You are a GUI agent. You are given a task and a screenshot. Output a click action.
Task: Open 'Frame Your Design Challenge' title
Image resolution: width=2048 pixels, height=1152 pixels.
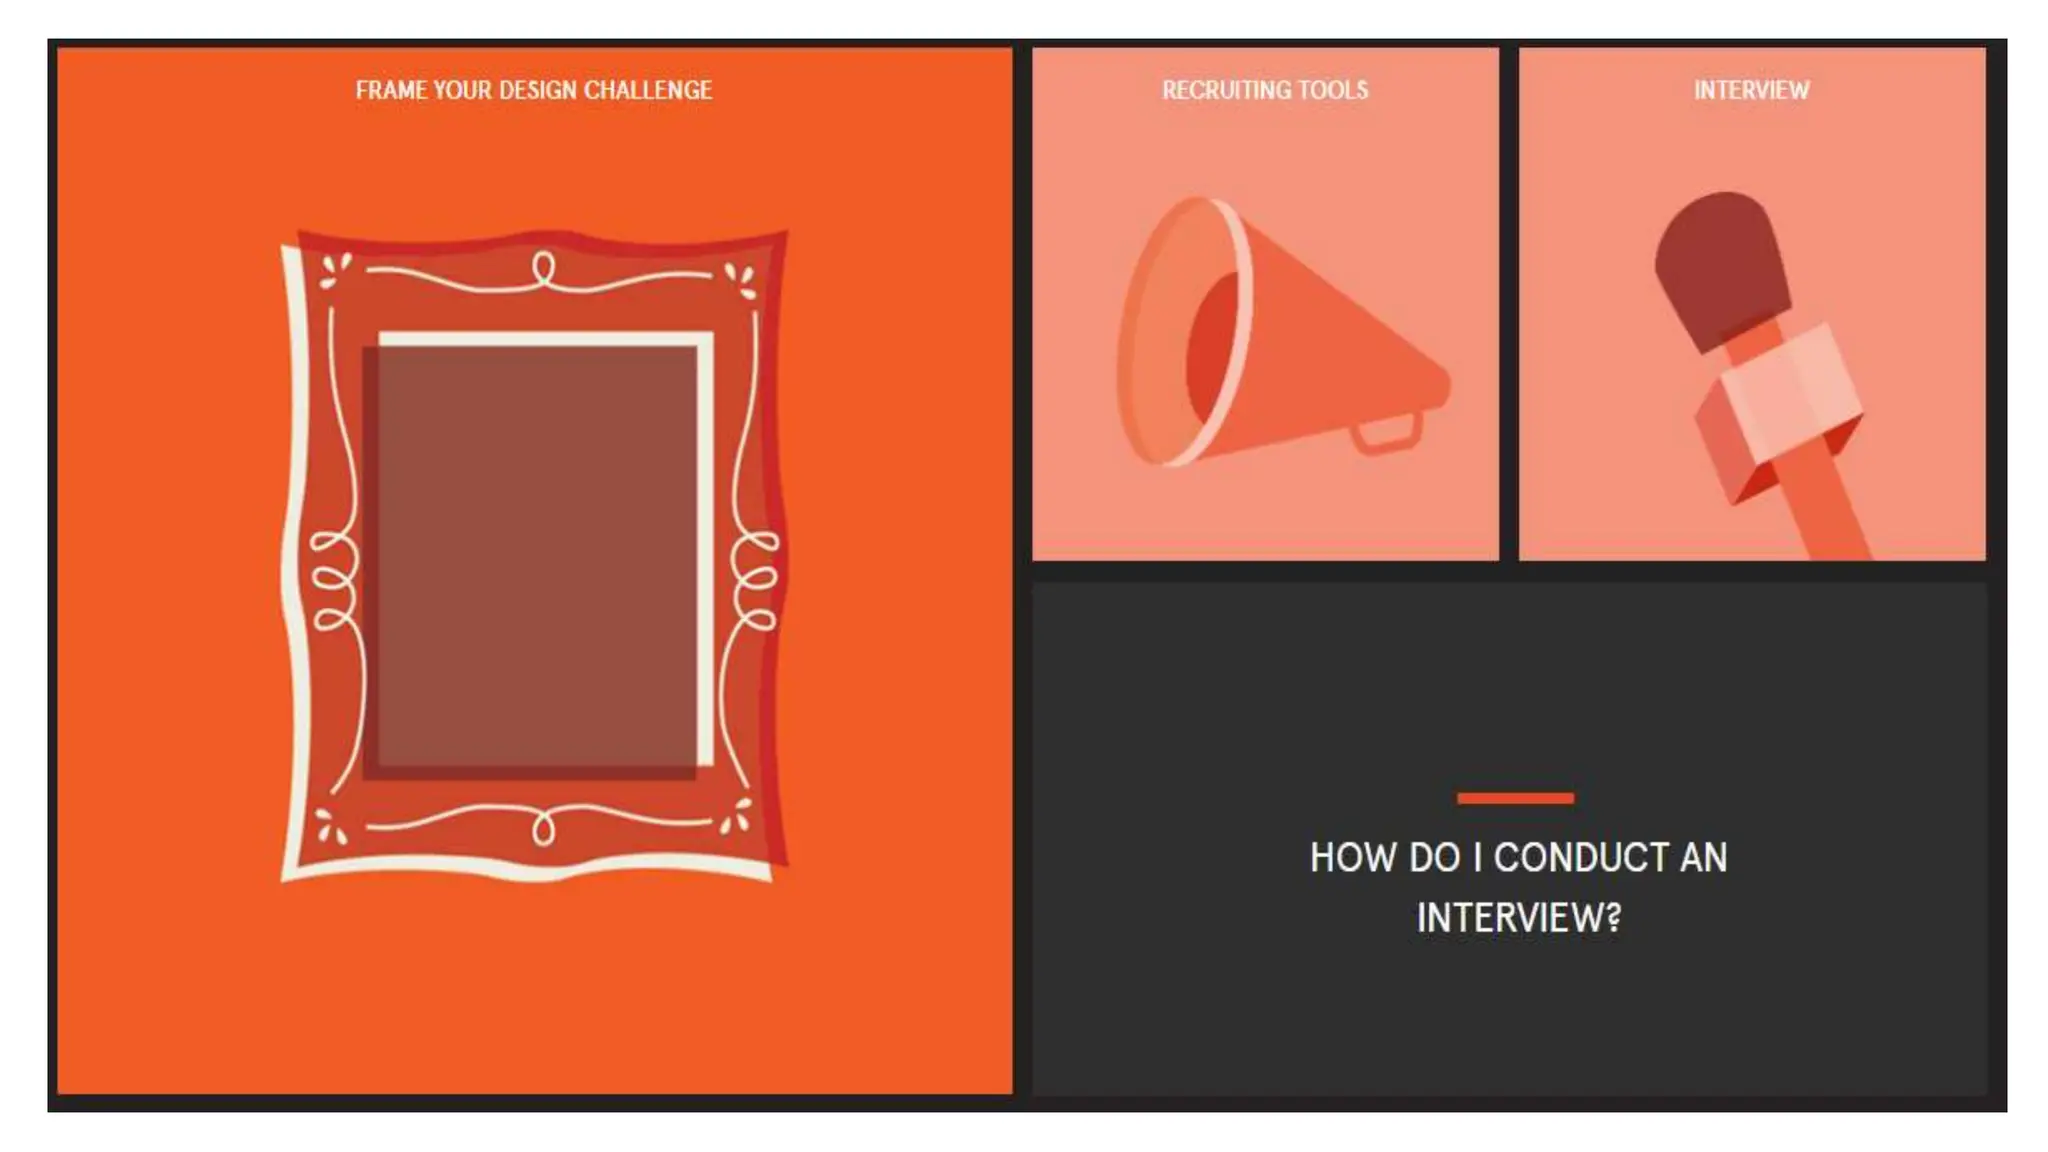[534, 90]
